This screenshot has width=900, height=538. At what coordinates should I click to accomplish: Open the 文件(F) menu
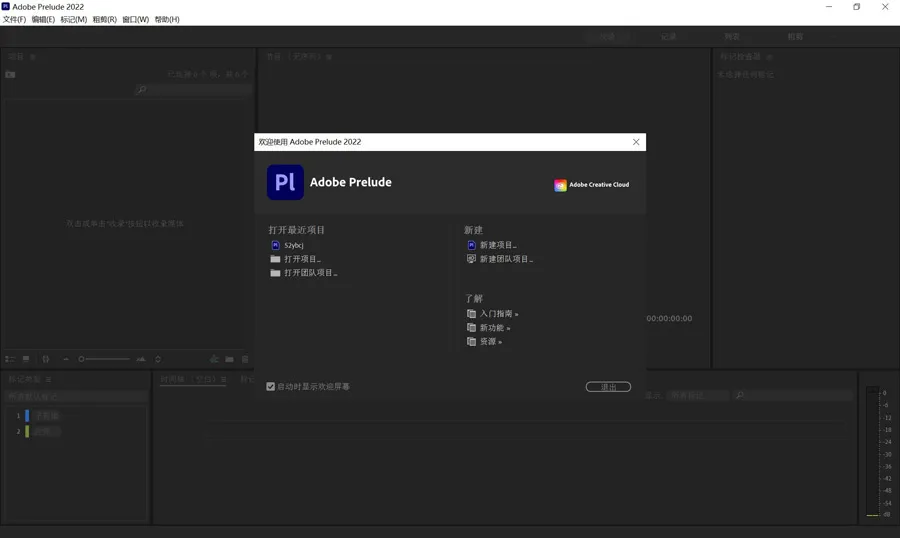point(14,20)
